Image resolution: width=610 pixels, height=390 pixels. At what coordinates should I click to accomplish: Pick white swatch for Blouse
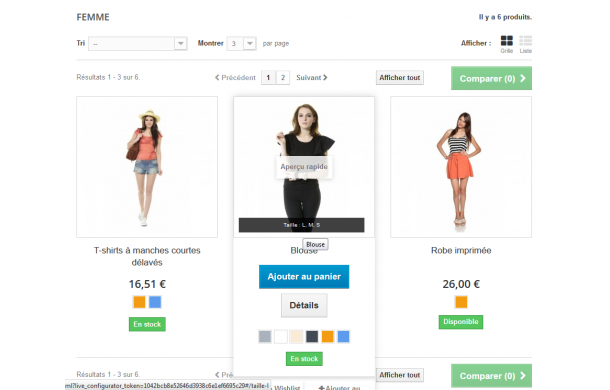280,336
